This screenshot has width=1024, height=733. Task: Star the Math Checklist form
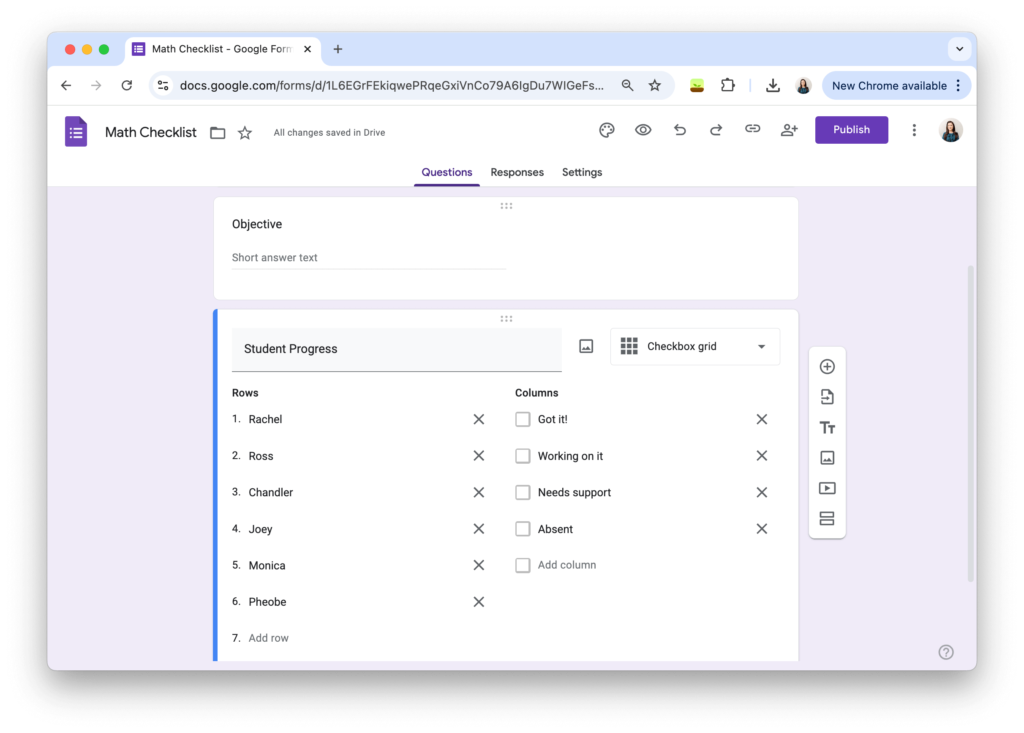pyautogui.click(x=245, y=131)
